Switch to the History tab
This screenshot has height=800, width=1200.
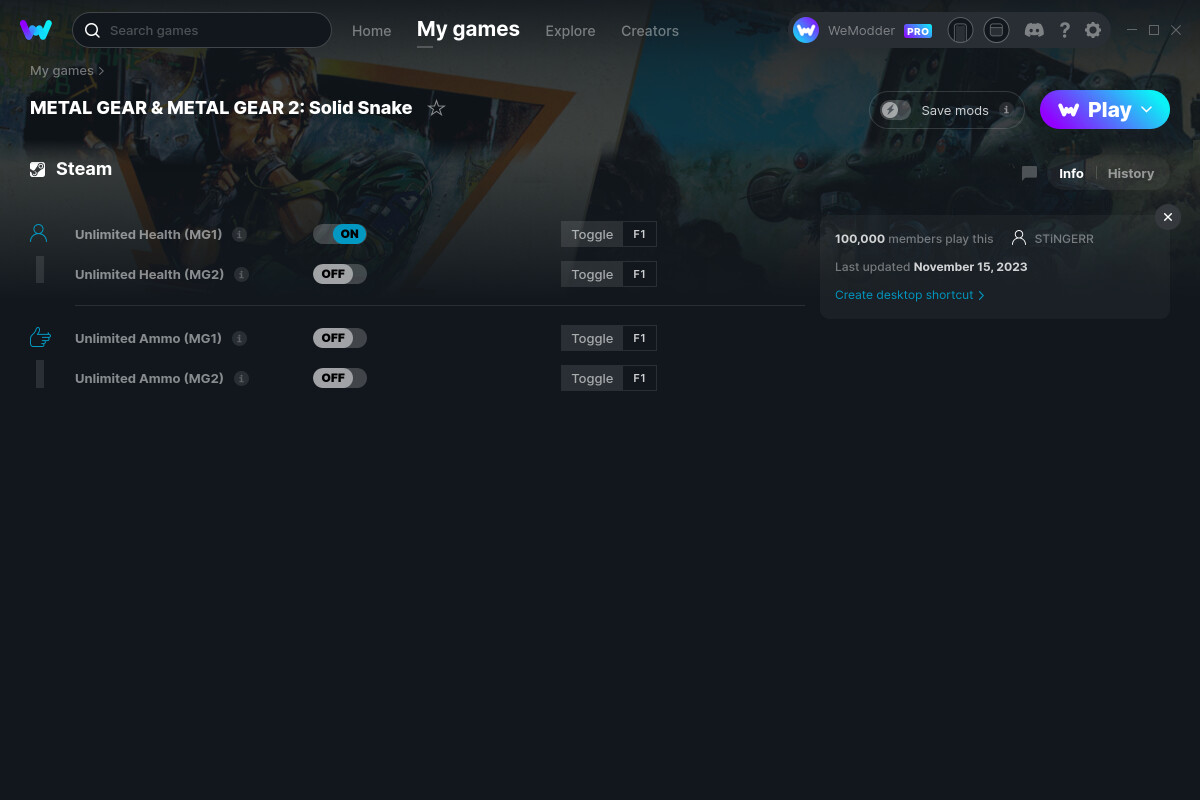click(1131, 173)
